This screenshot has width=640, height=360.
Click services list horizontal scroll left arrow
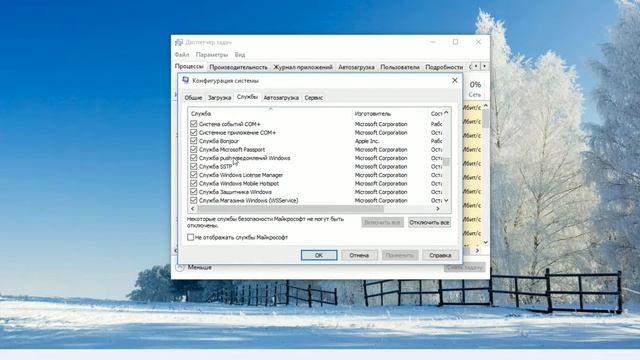[193, 209]
